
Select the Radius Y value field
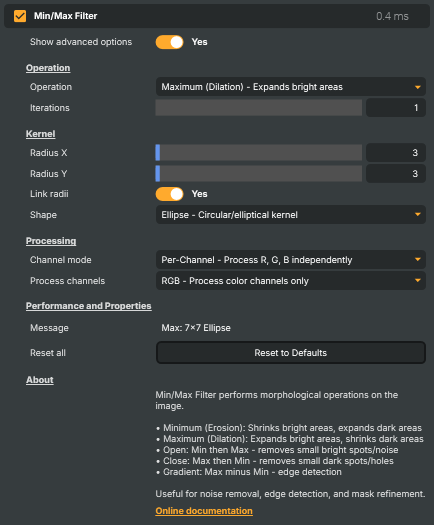(x=396, y=174)
